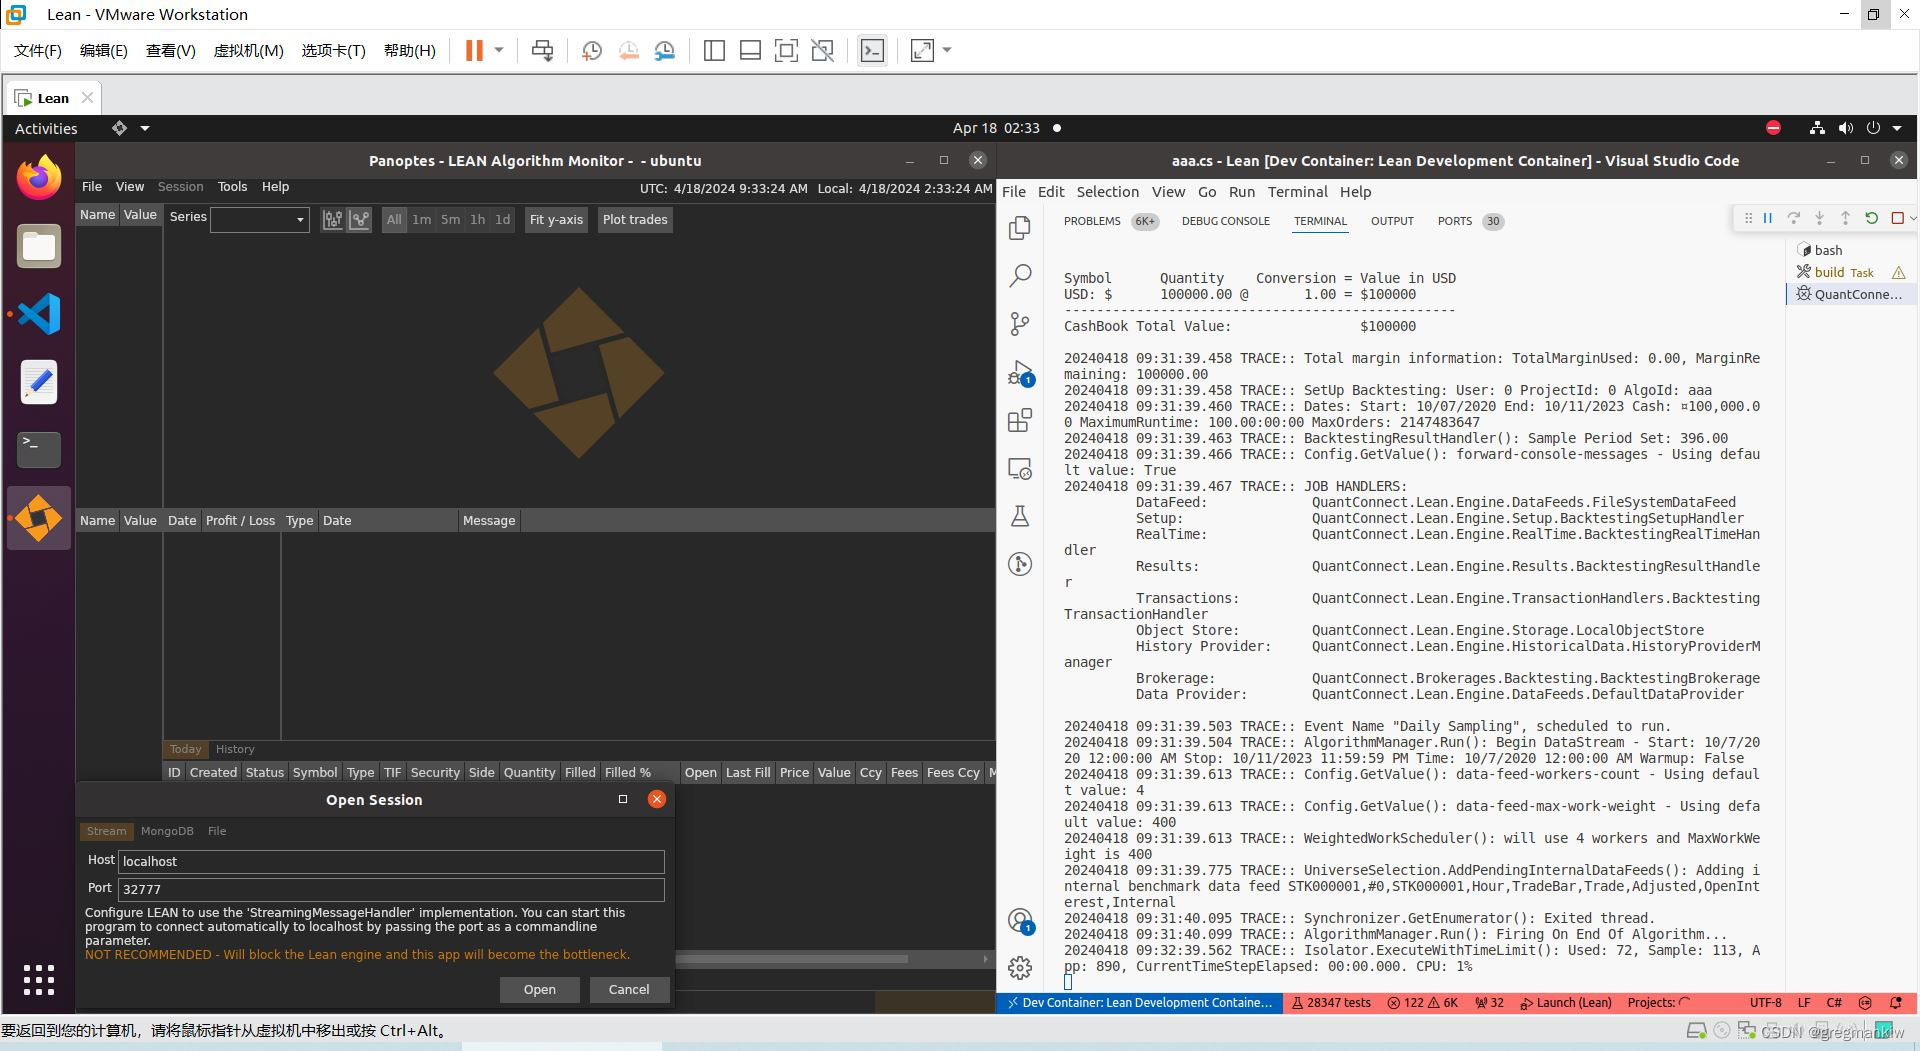Click Open button in Open Session dialog

tap(540, 990)
